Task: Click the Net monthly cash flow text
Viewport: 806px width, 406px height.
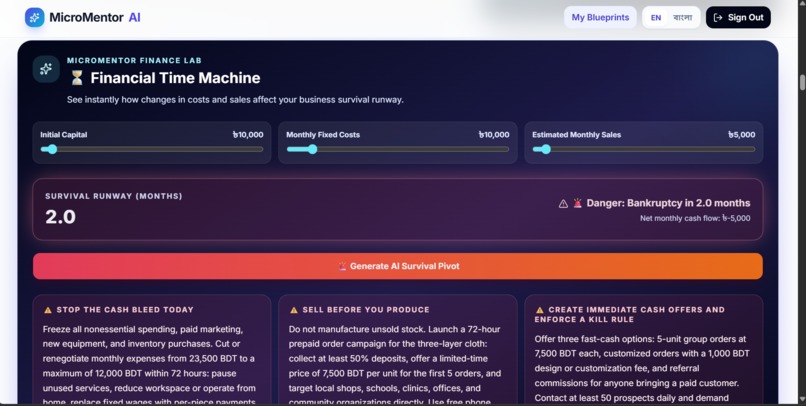Action: (x=695, y=218)
